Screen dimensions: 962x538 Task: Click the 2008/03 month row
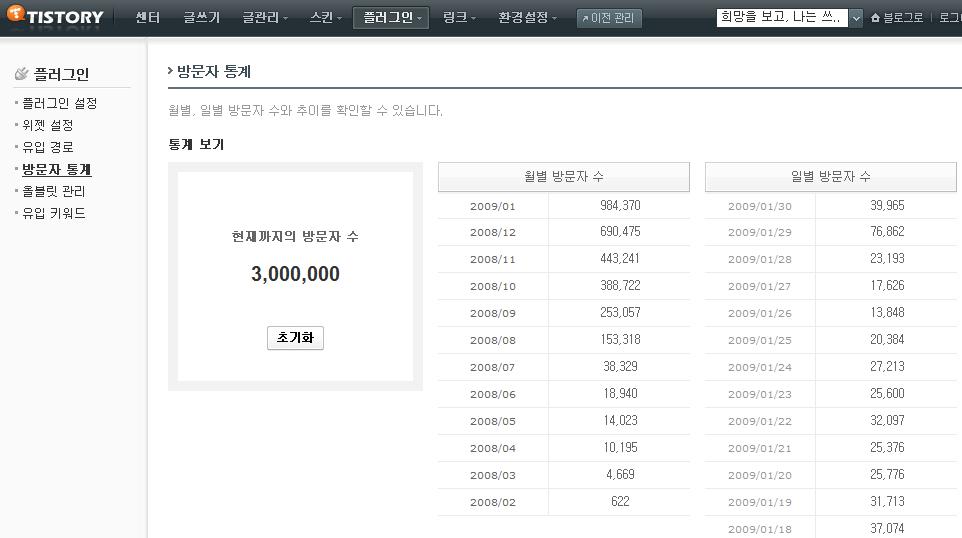tap(564, 475)
